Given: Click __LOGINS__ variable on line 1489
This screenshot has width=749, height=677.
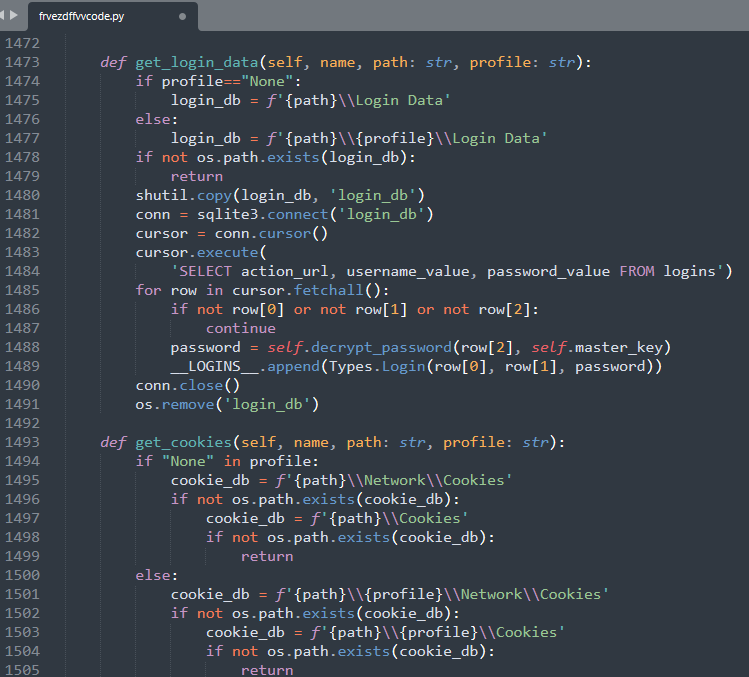Looking at the screenshot, I should (x=214, y=366).
